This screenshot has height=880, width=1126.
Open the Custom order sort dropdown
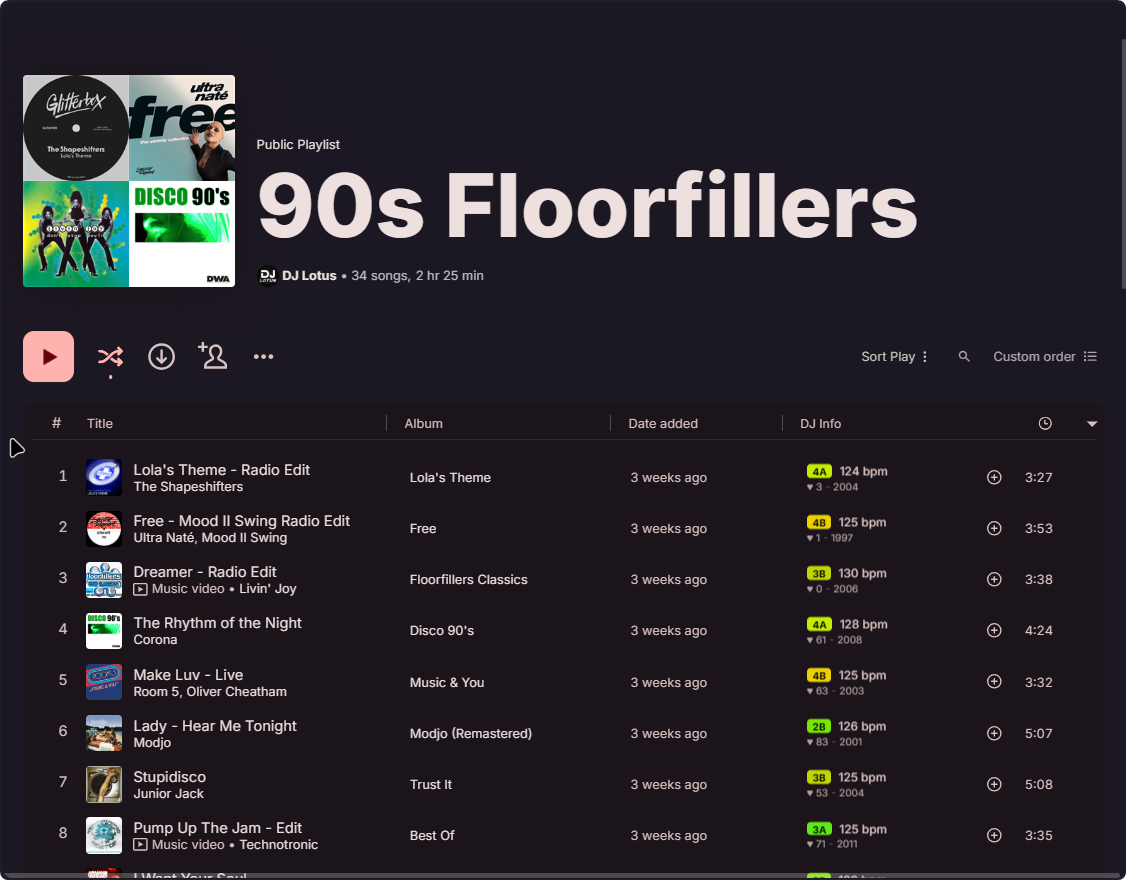(1045, 356)
